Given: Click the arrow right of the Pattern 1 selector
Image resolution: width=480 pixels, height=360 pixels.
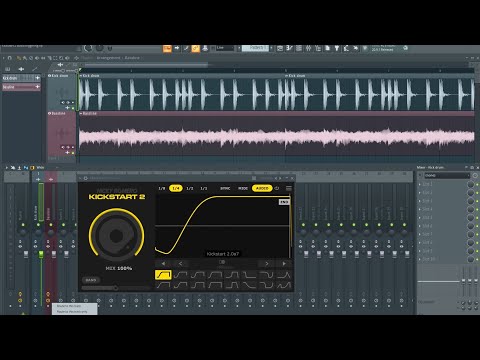Looking at the screenshot, I should click(x=271, y=48).
